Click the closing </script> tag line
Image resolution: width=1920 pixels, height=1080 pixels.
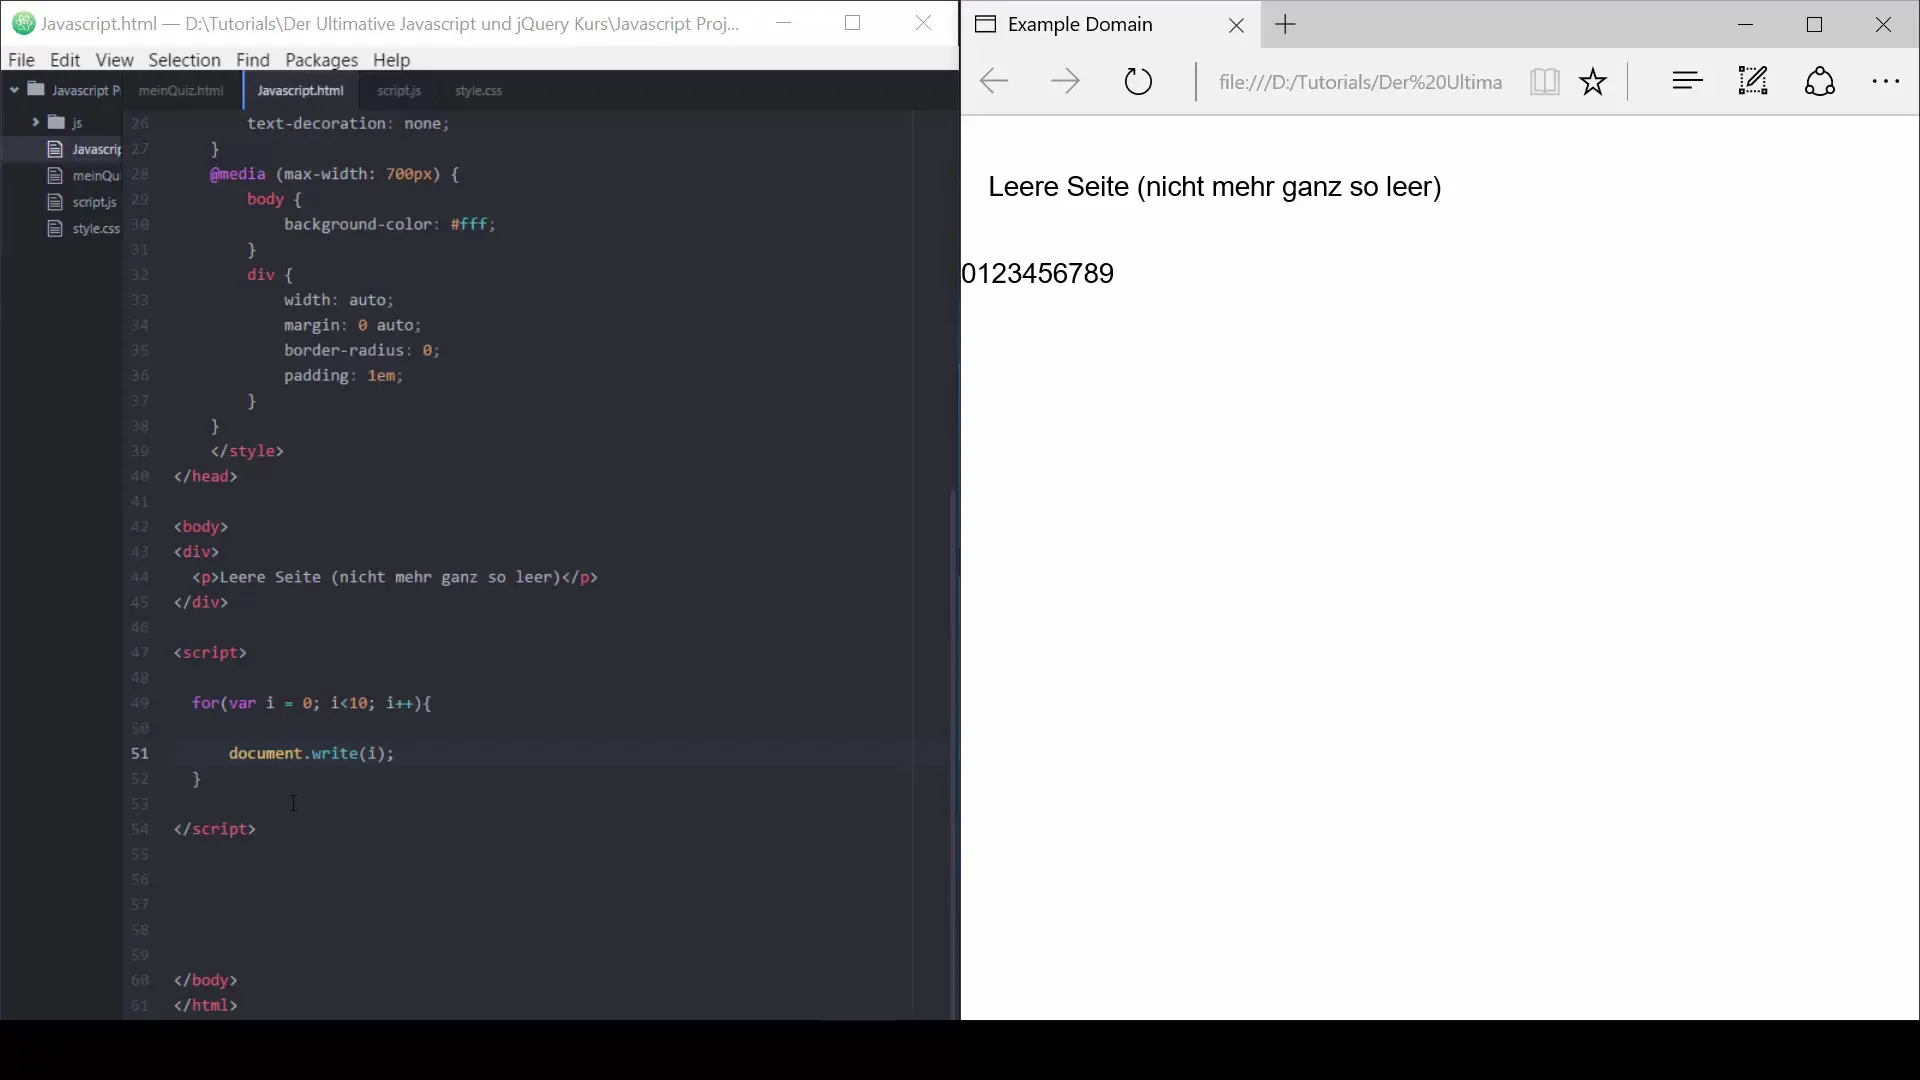coord(215,830)
